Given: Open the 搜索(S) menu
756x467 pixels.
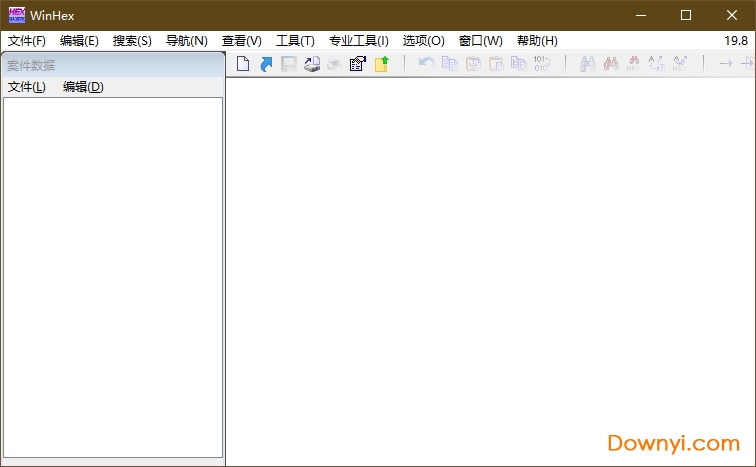Looking at the screenshot, I should 132,41.
